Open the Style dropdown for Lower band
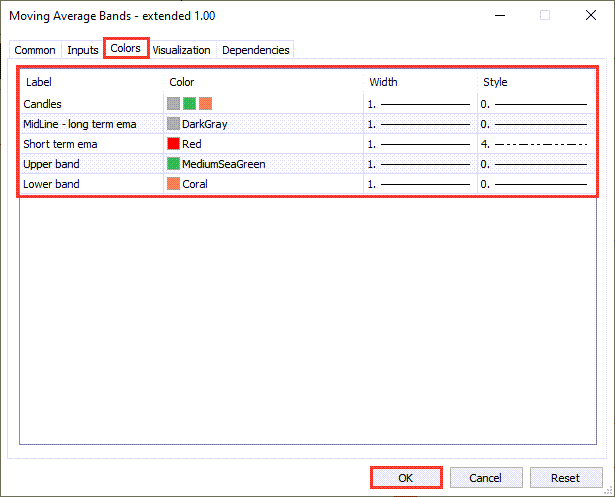 point(535,184)
